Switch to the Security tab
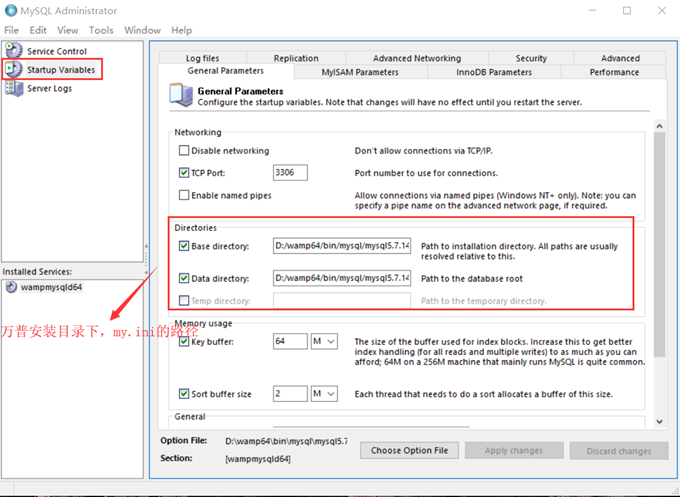The height and width of the screenshot is (497, 680). [x=531, y=58]
